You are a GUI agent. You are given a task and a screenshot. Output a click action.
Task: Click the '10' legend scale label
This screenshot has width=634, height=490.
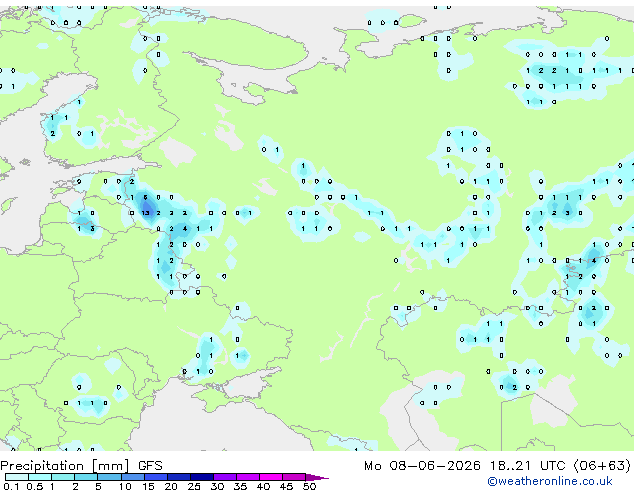click(125, 486)
